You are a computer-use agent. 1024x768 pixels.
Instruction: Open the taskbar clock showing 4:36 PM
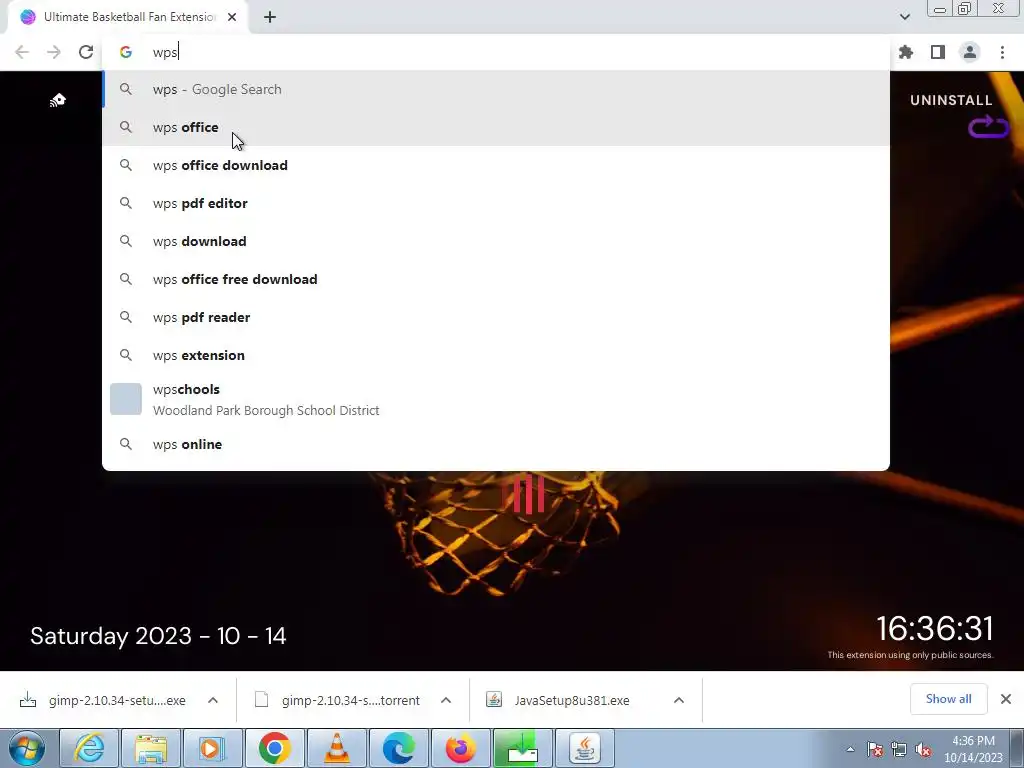pyautogui.click(x=973, y=749)
